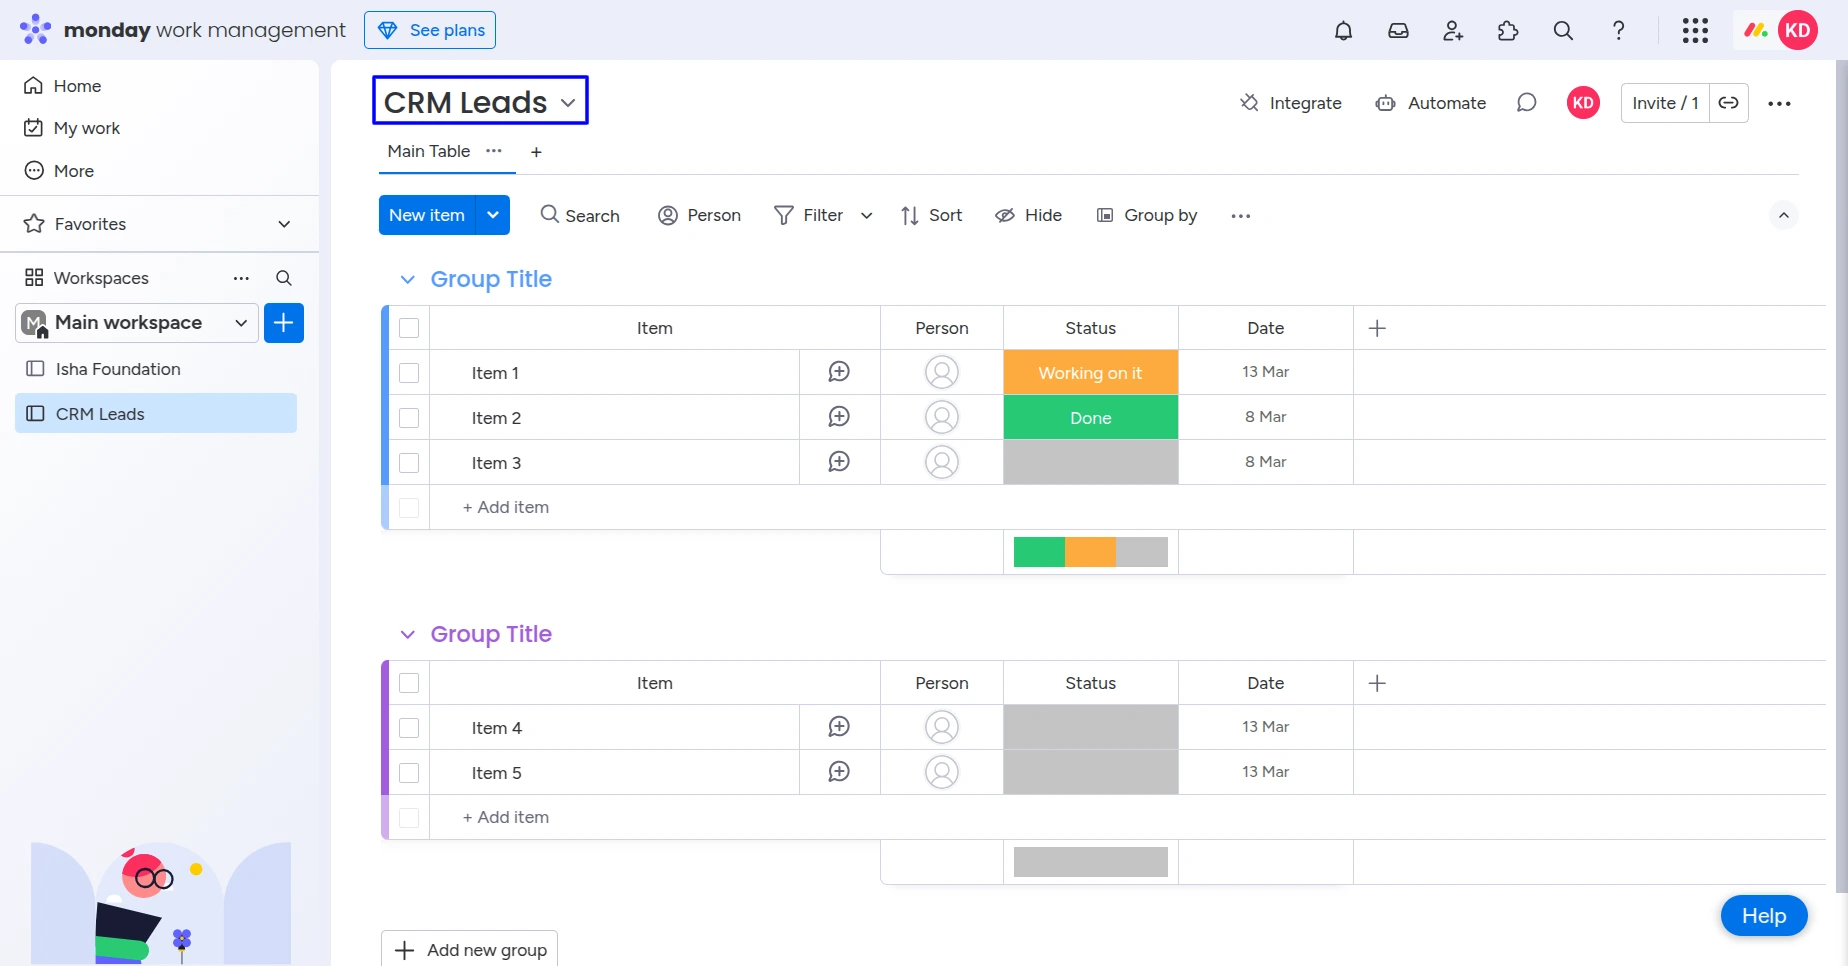Open the apps puzzle-piece icon

pyautogui.click(x=1508, y=31)
